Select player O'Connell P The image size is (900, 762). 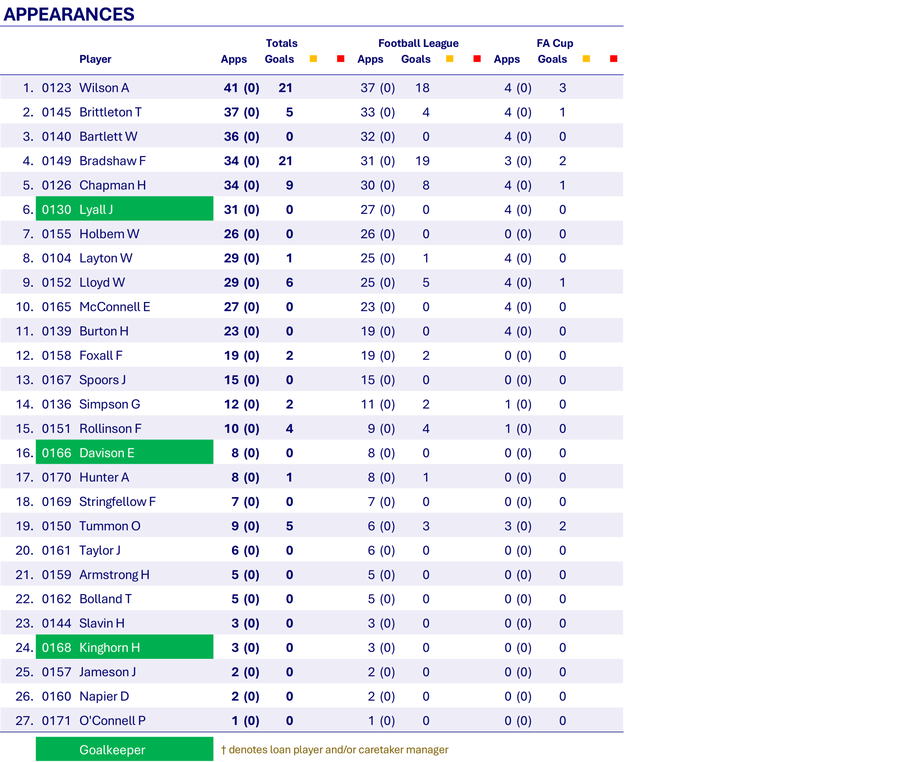pos(112,721)
